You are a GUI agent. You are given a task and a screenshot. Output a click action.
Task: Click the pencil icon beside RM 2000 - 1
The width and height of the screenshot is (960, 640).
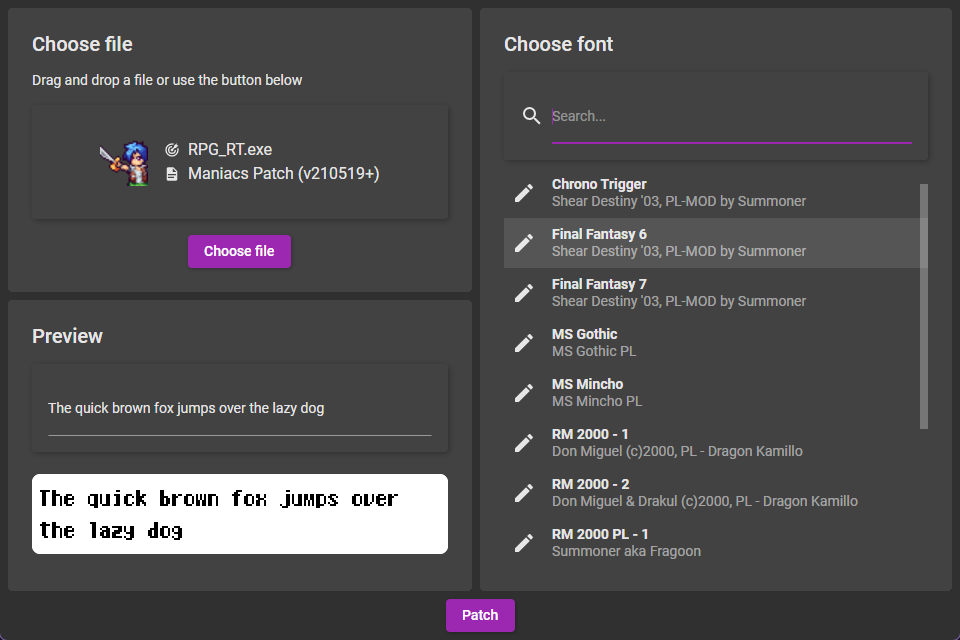coord(523,443)
